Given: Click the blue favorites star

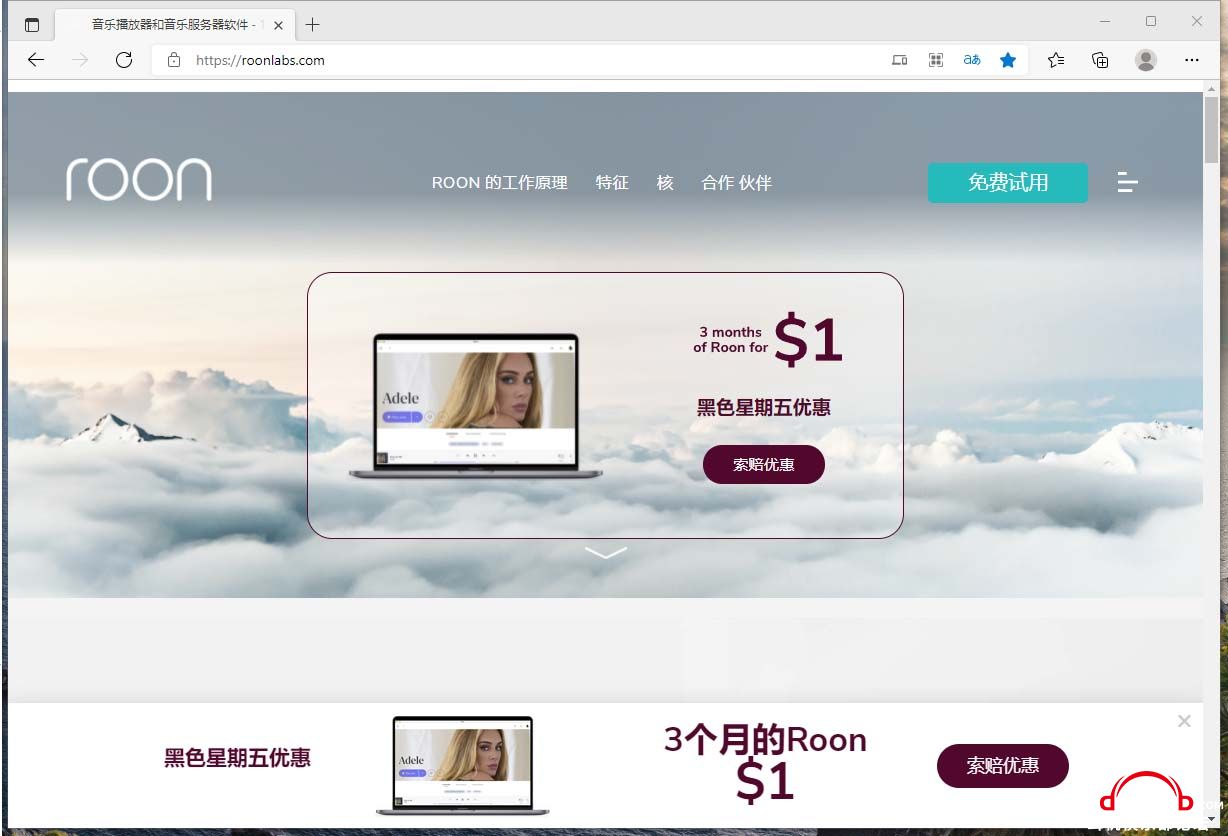Looking at the screenshot, I should tap(1008, 60).
